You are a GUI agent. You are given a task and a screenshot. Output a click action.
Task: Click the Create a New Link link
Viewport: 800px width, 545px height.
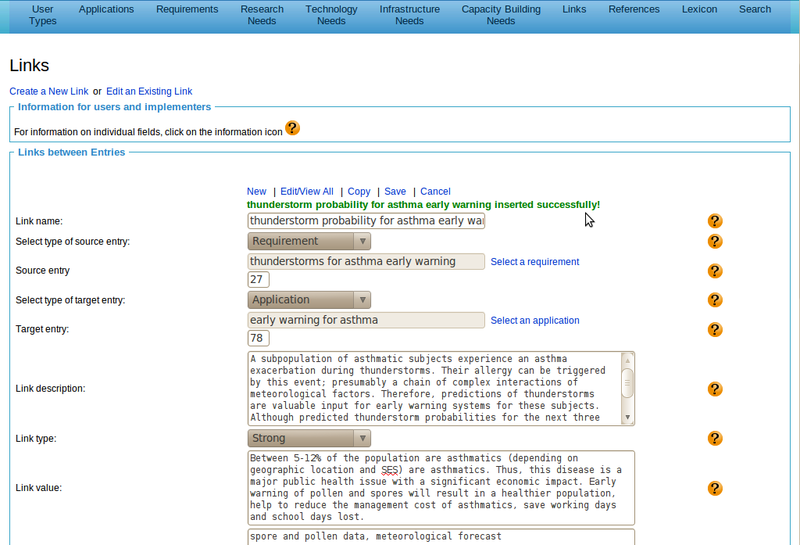49,91
